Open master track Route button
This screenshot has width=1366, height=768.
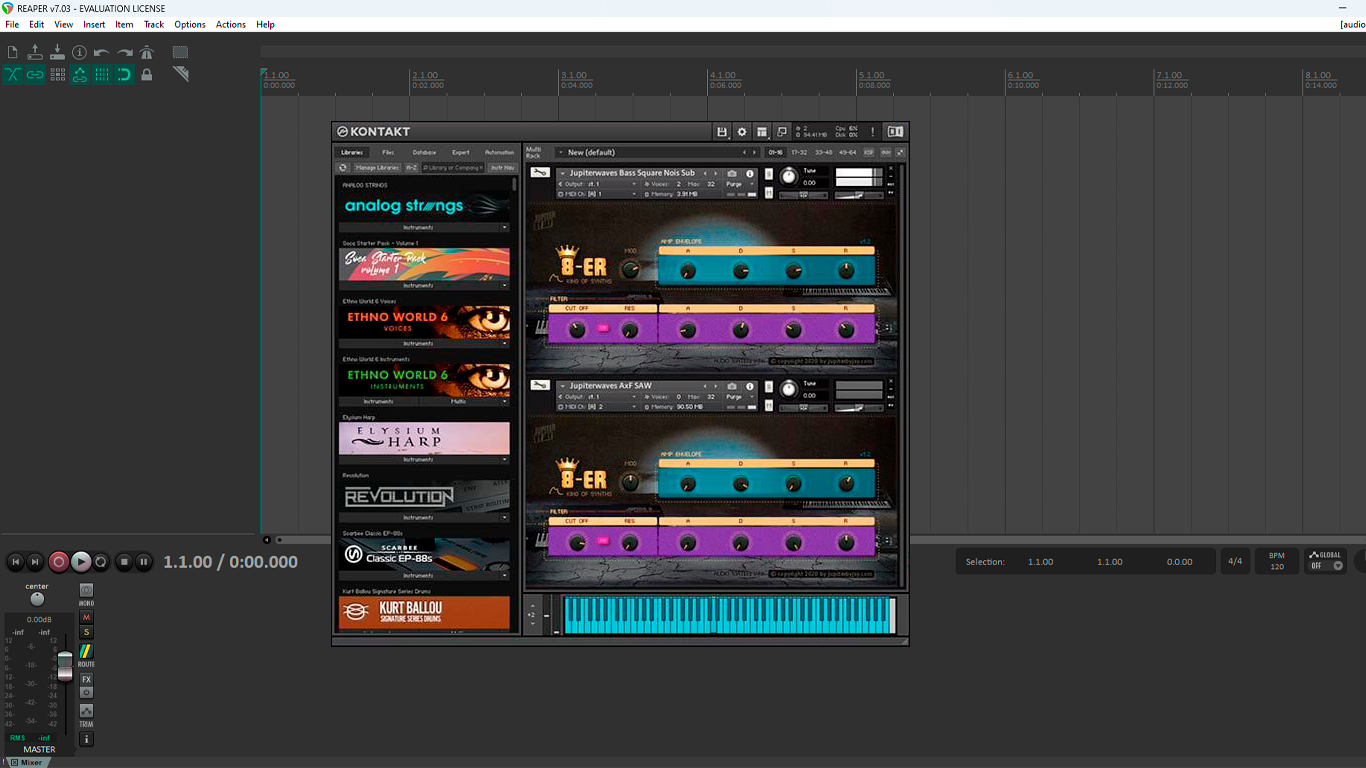point(86,651)
